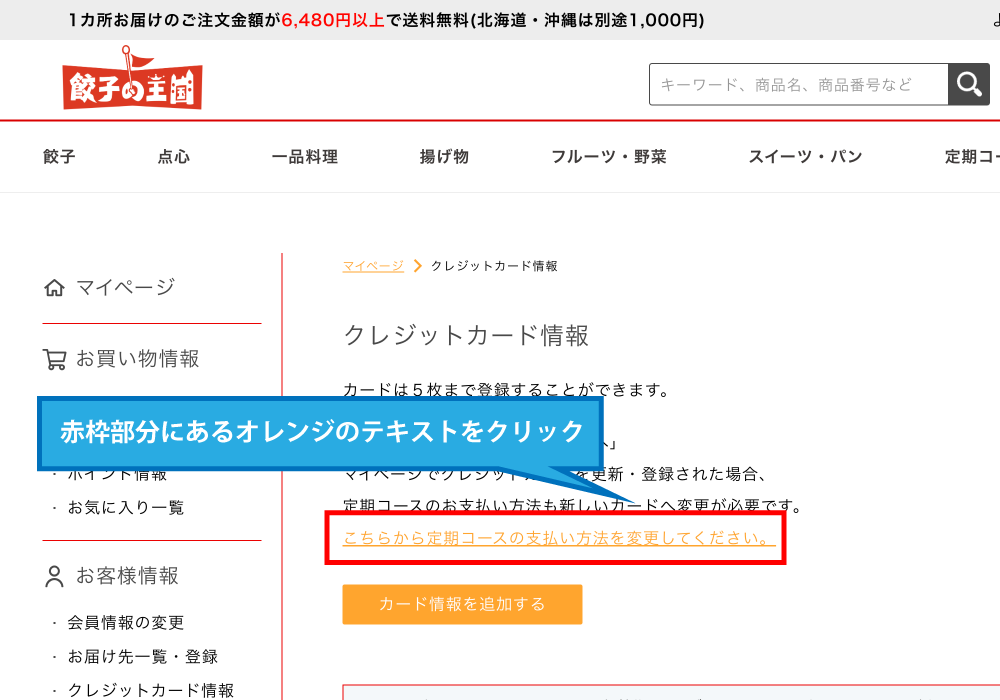1000x700 pixels.
Task: Click the マイページ breadcrumb link
Action: pyautogui.click(x=373, y=266)
